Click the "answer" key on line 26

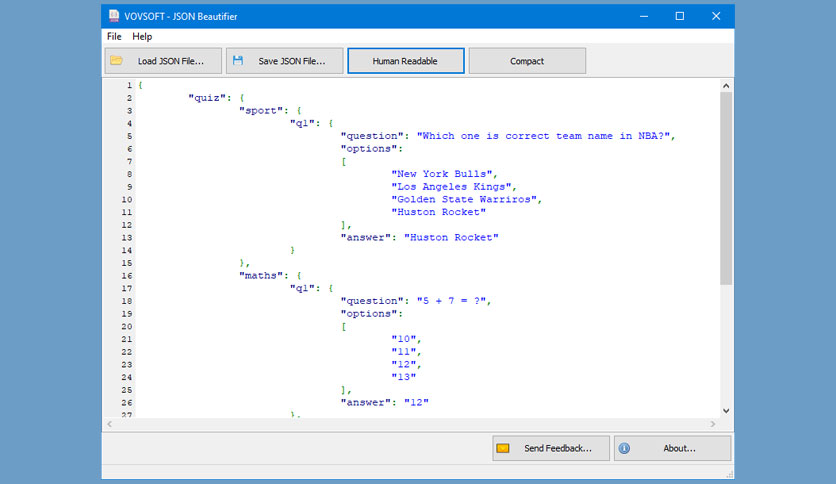coord(365,402)
